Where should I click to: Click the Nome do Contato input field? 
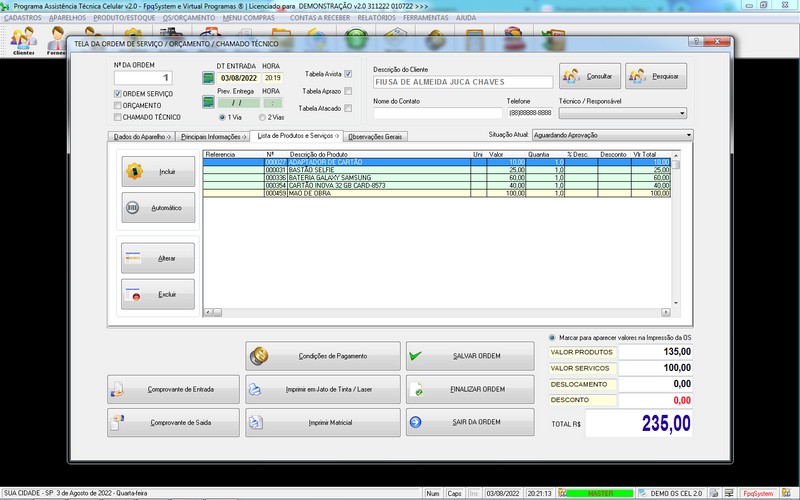coord(437,113)
